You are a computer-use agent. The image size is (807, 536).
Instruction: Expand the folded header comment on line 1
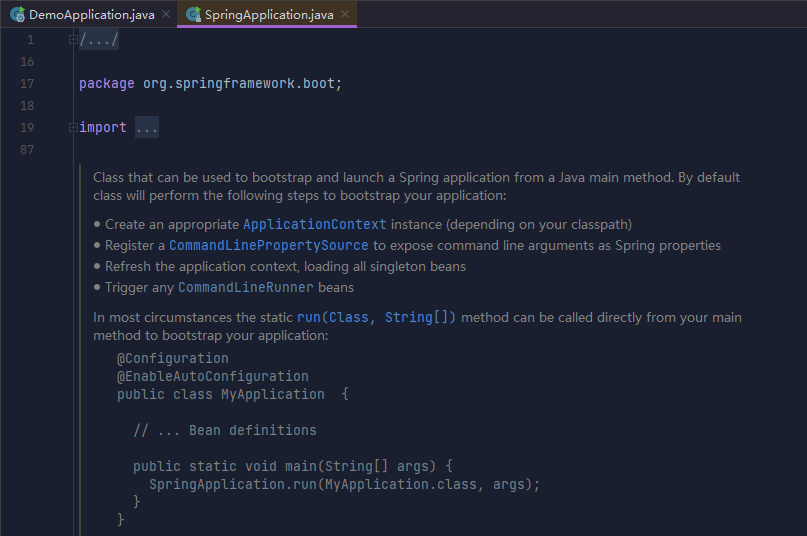73,39
